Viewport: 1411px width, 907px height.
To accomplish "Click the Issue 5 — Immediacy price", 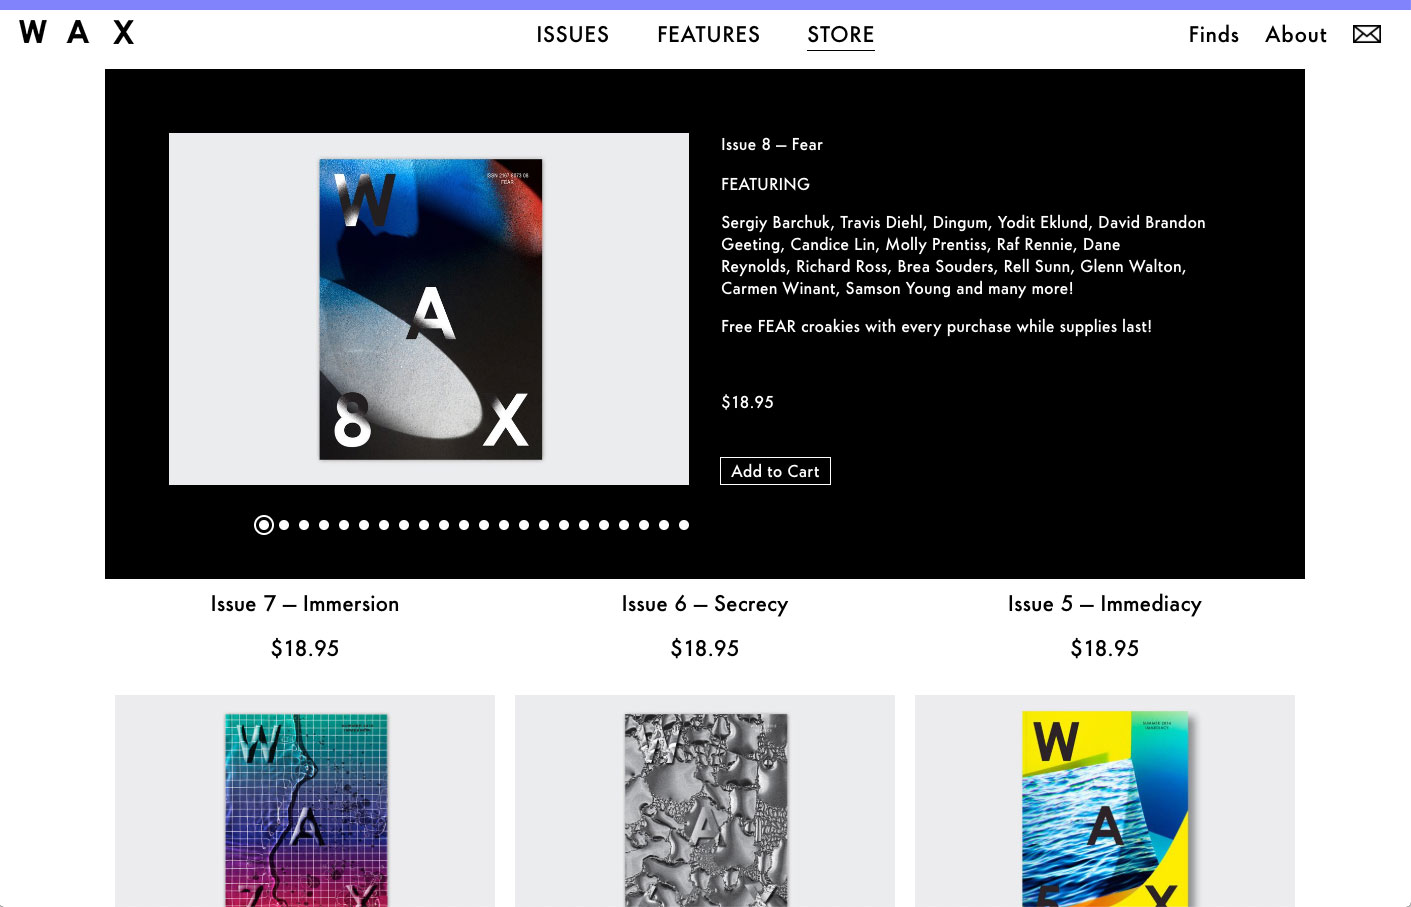I will [x=1104, y=648].
